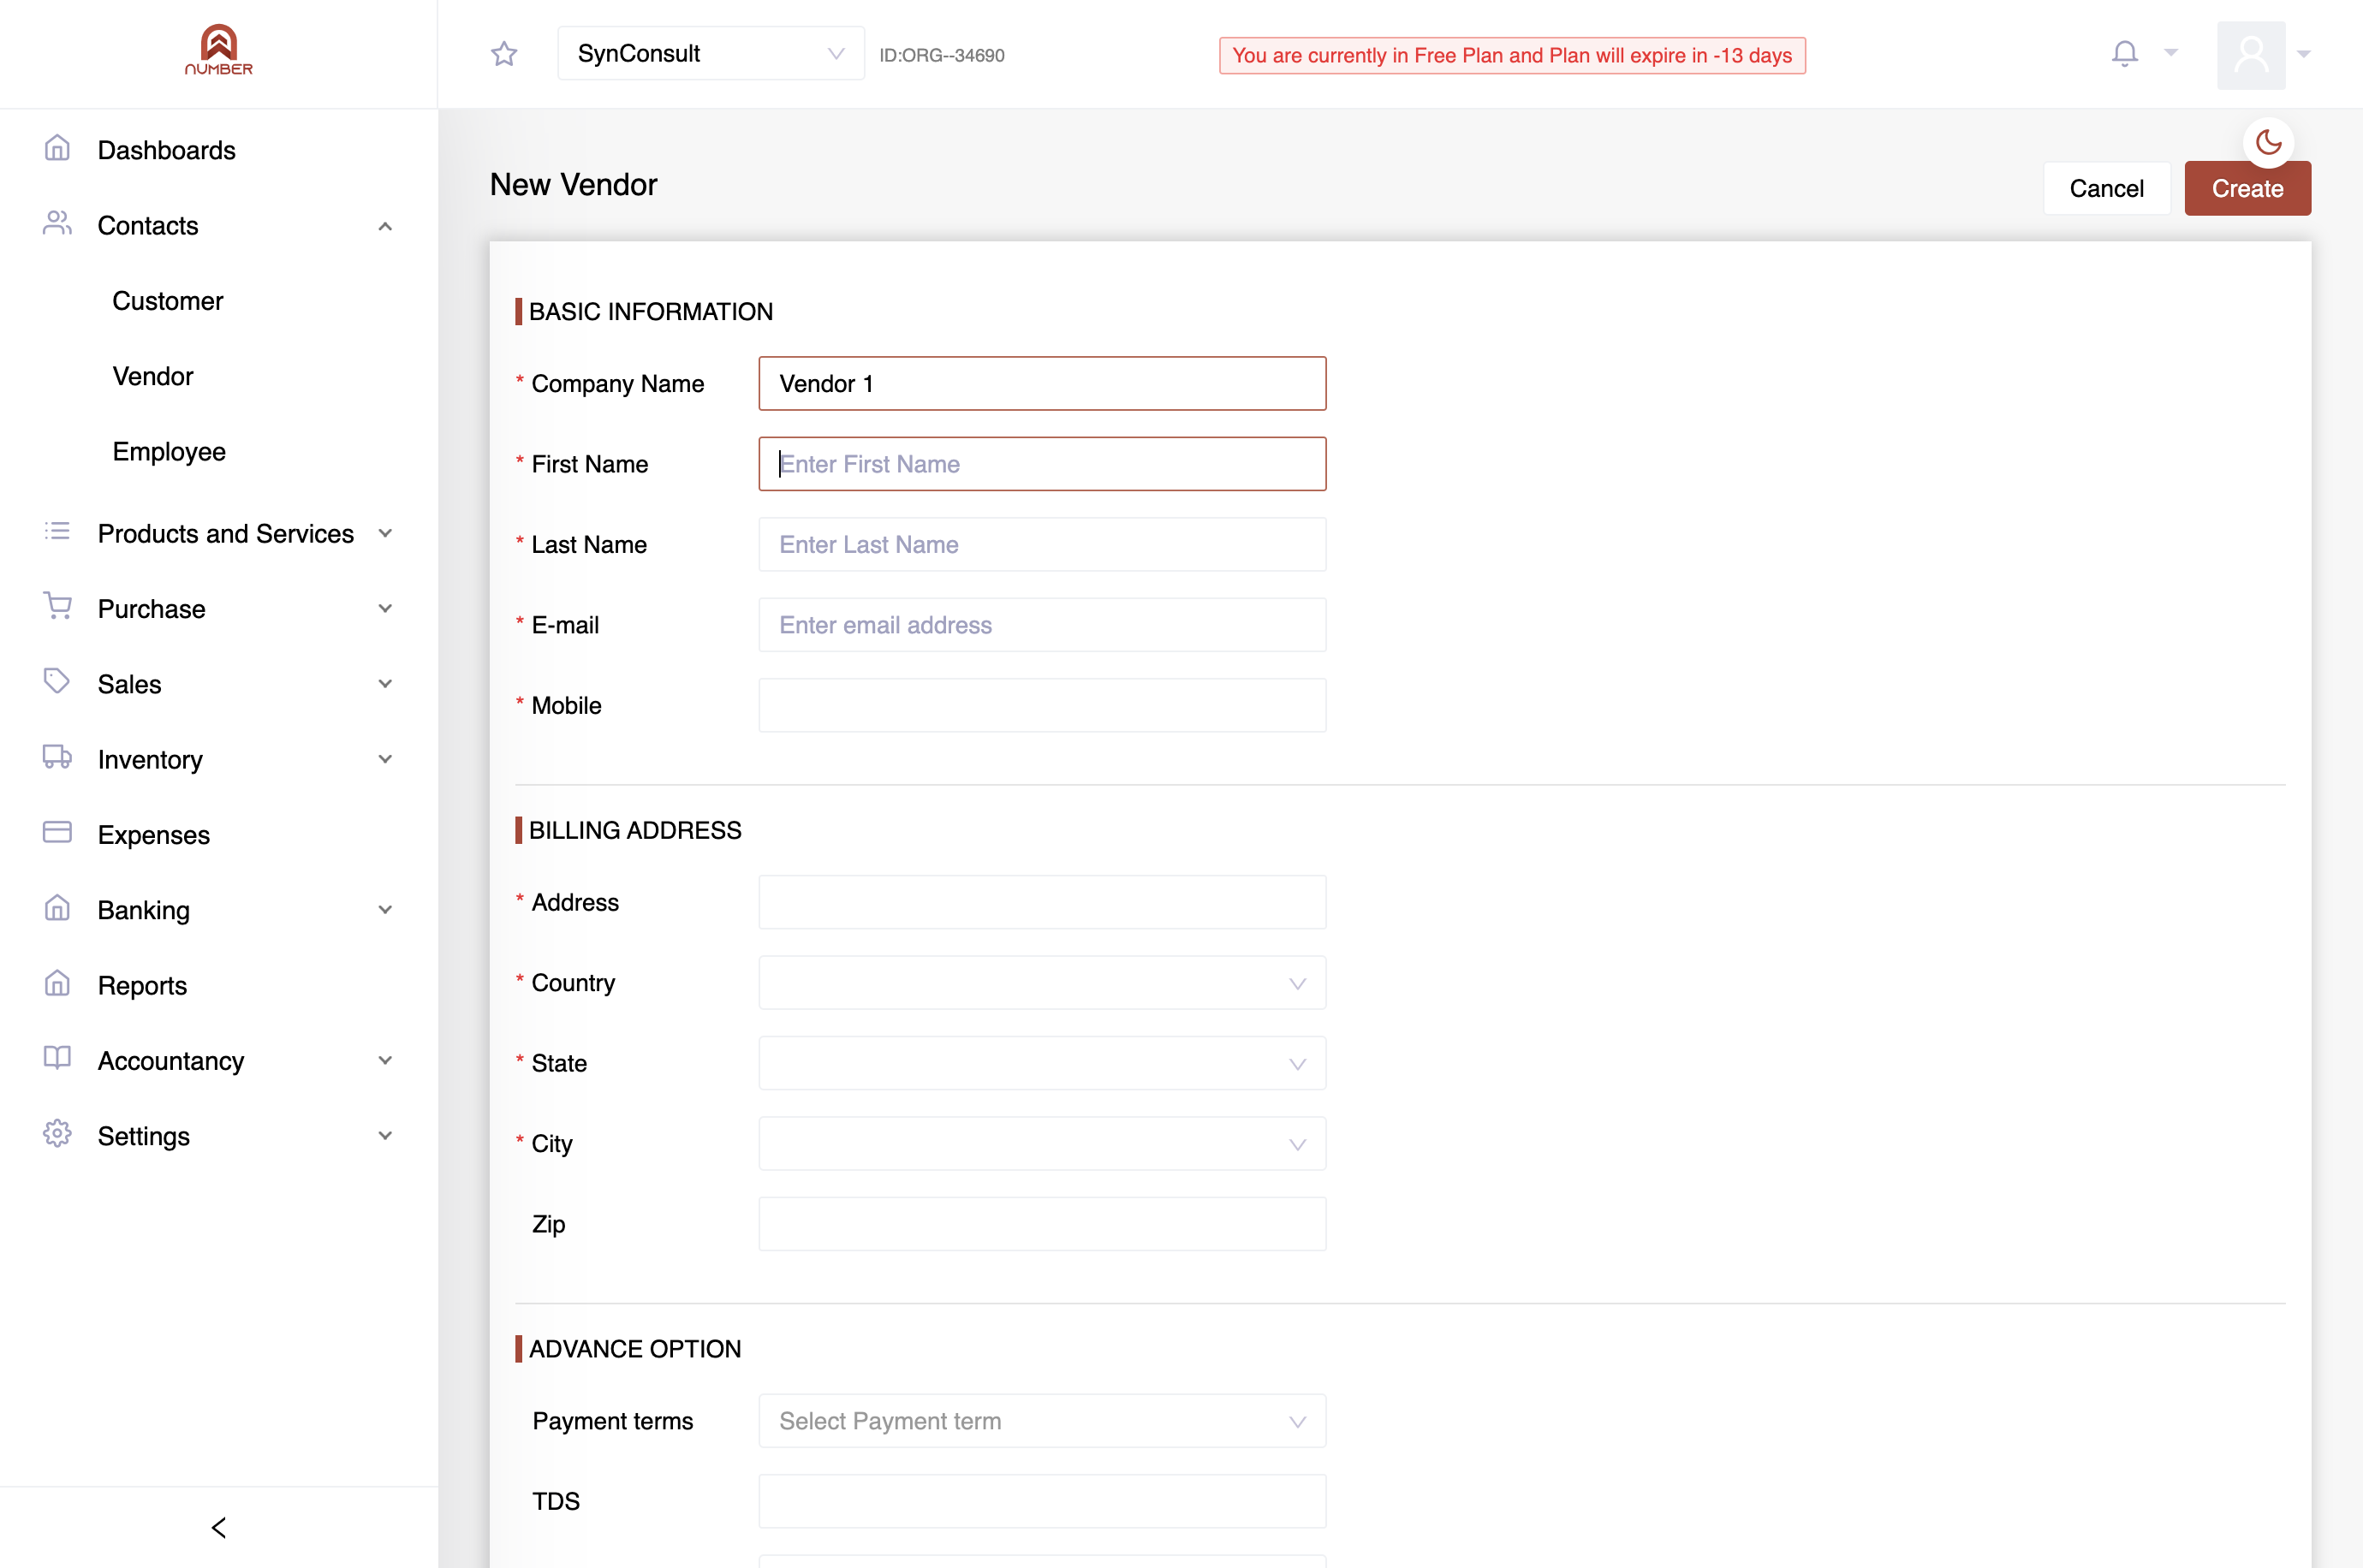Open Vendor under Contacts
Viewport: 2363px width, 1568px height.
(x=153, y=376)
